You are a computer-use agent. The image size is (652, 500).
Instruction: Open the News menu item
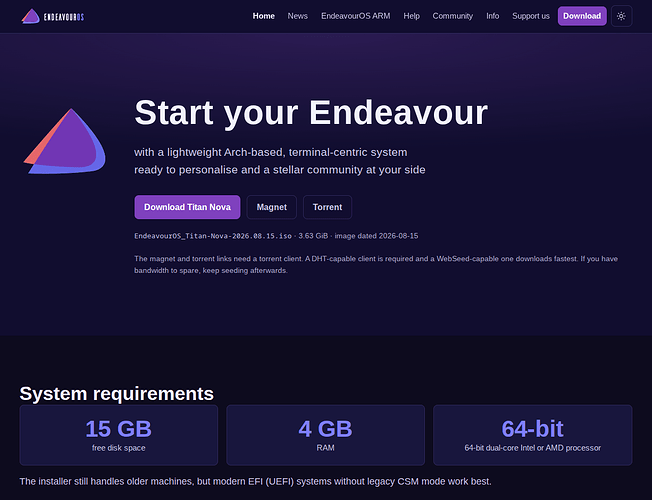[298, 16]
